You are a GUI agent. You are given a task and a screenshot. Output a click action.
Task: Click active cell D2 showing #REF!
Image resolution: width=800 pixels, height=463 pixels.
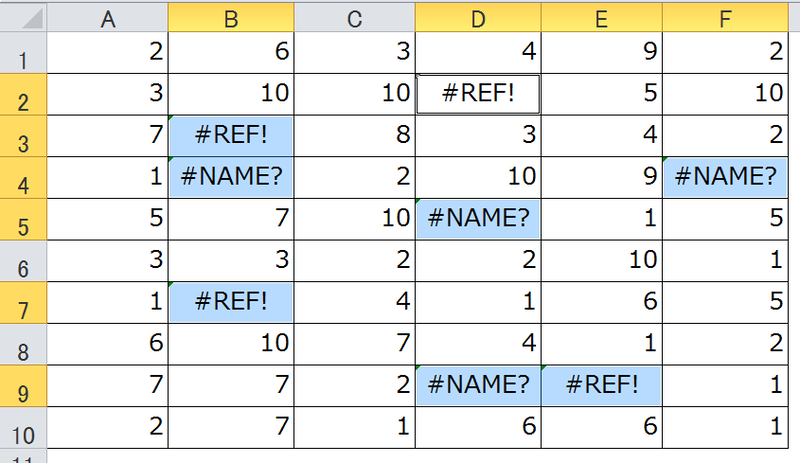click(478, 94)
